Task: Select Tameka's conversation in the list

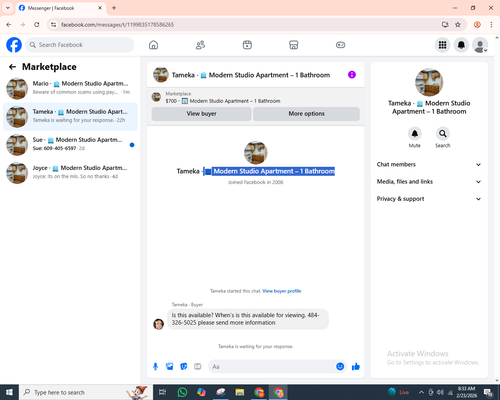Action: click(70, 116)
